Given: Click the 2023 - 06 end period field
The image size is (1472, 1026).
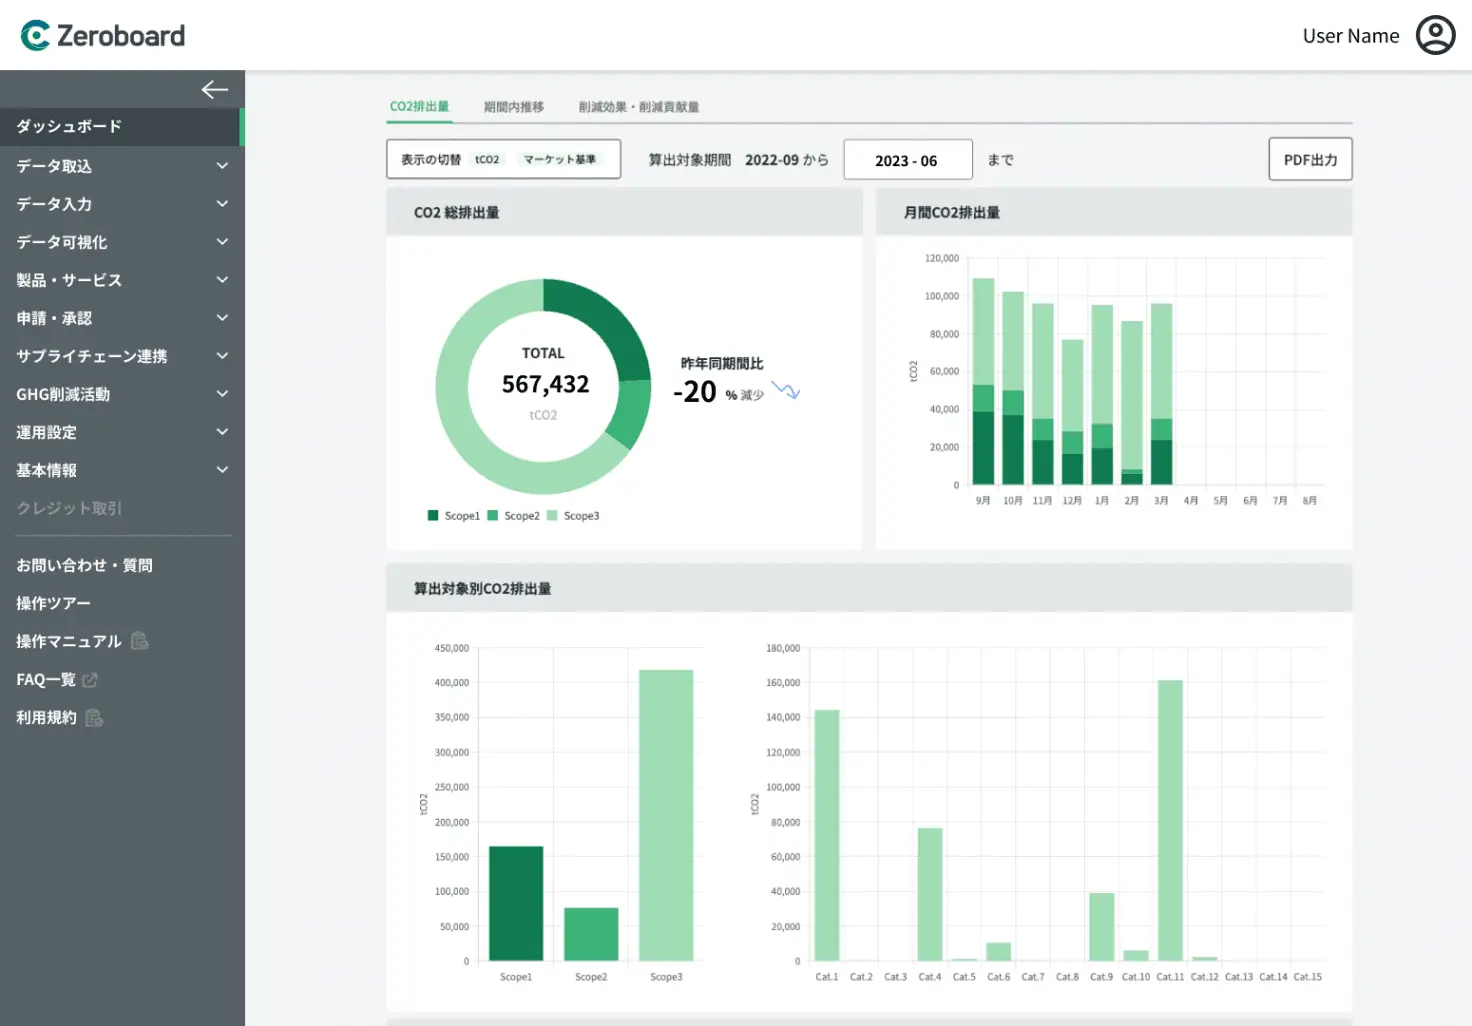Looking at the screenshot, I should point(908,160).
